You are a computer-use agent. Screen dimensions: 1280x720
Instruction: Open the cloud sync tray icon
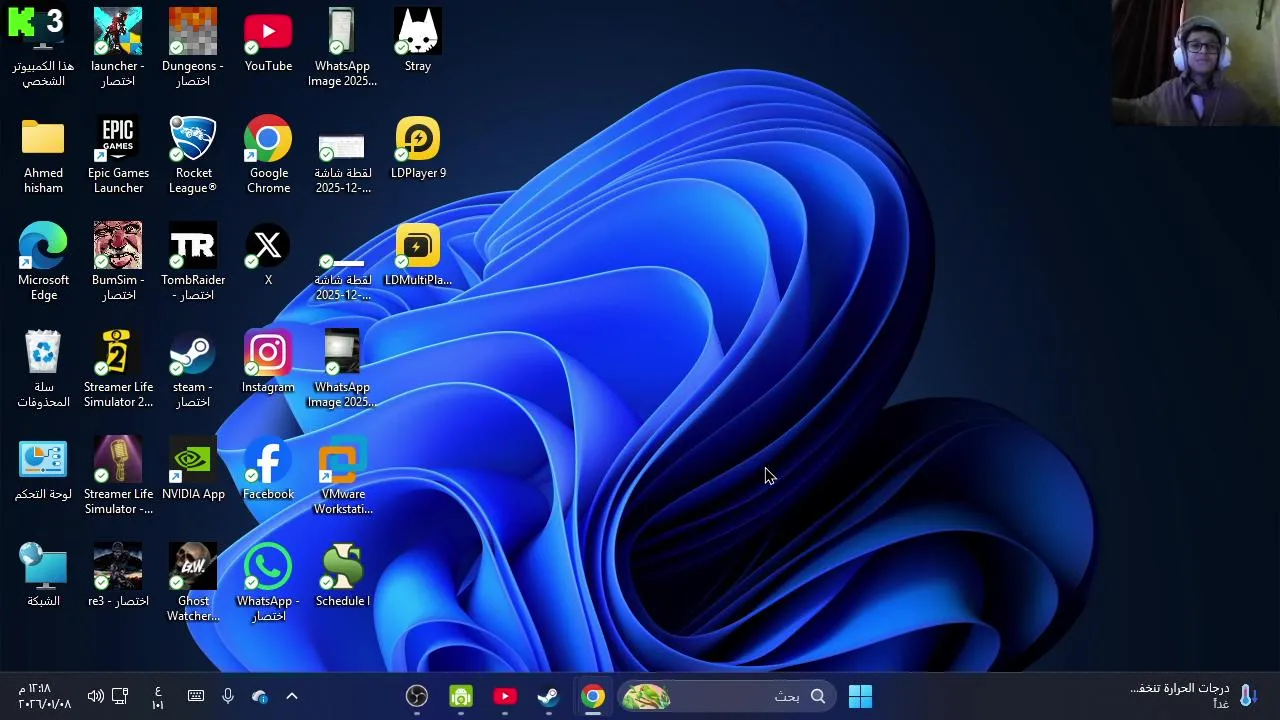[260, 696]
